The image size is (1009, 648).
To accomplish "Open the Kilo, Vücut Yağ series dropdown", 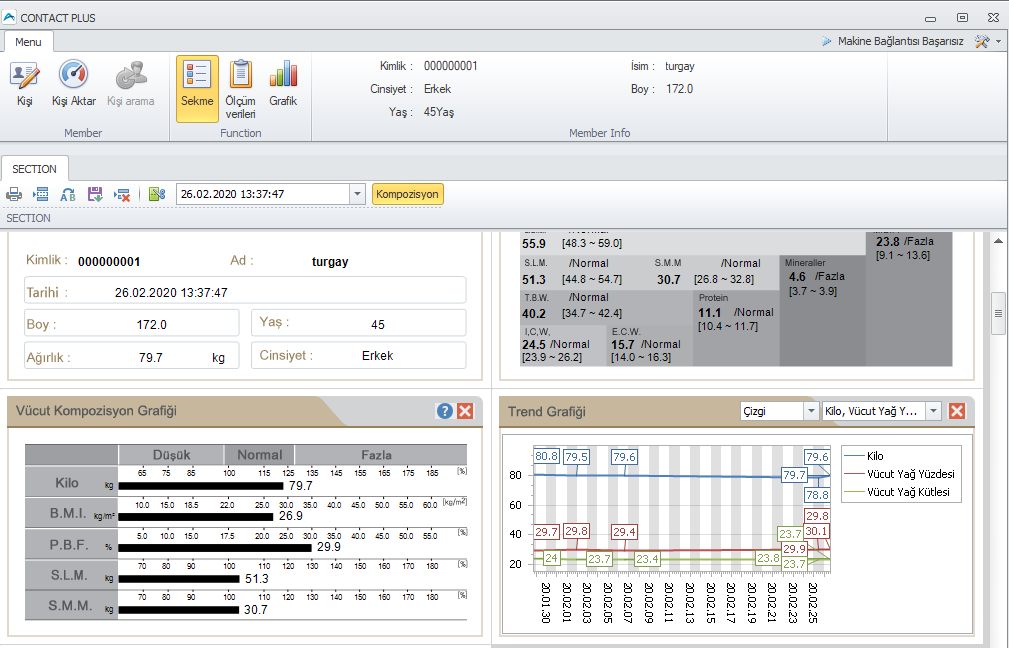I will pos(933,411).
